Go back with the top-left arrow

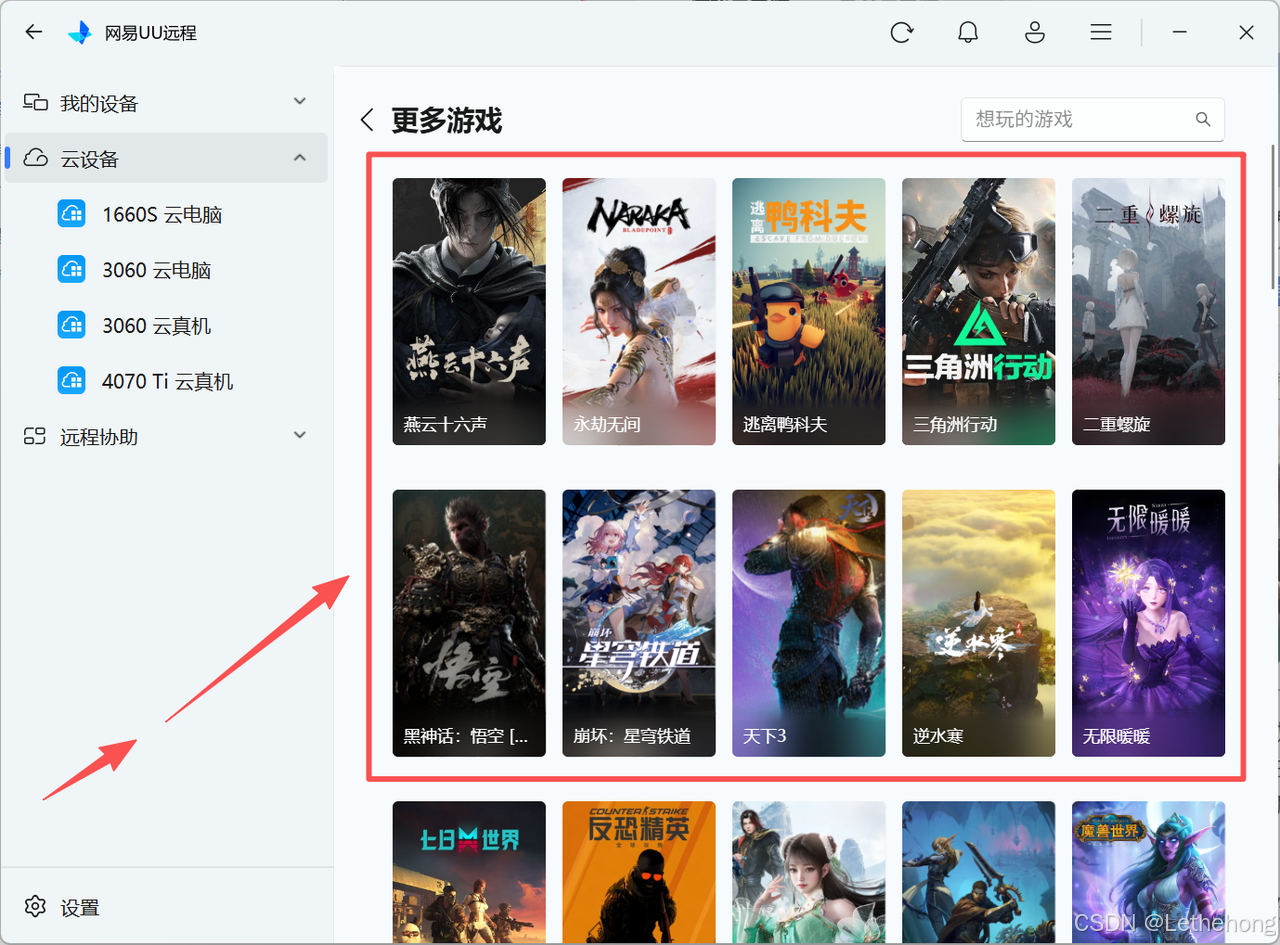point(34,32)
